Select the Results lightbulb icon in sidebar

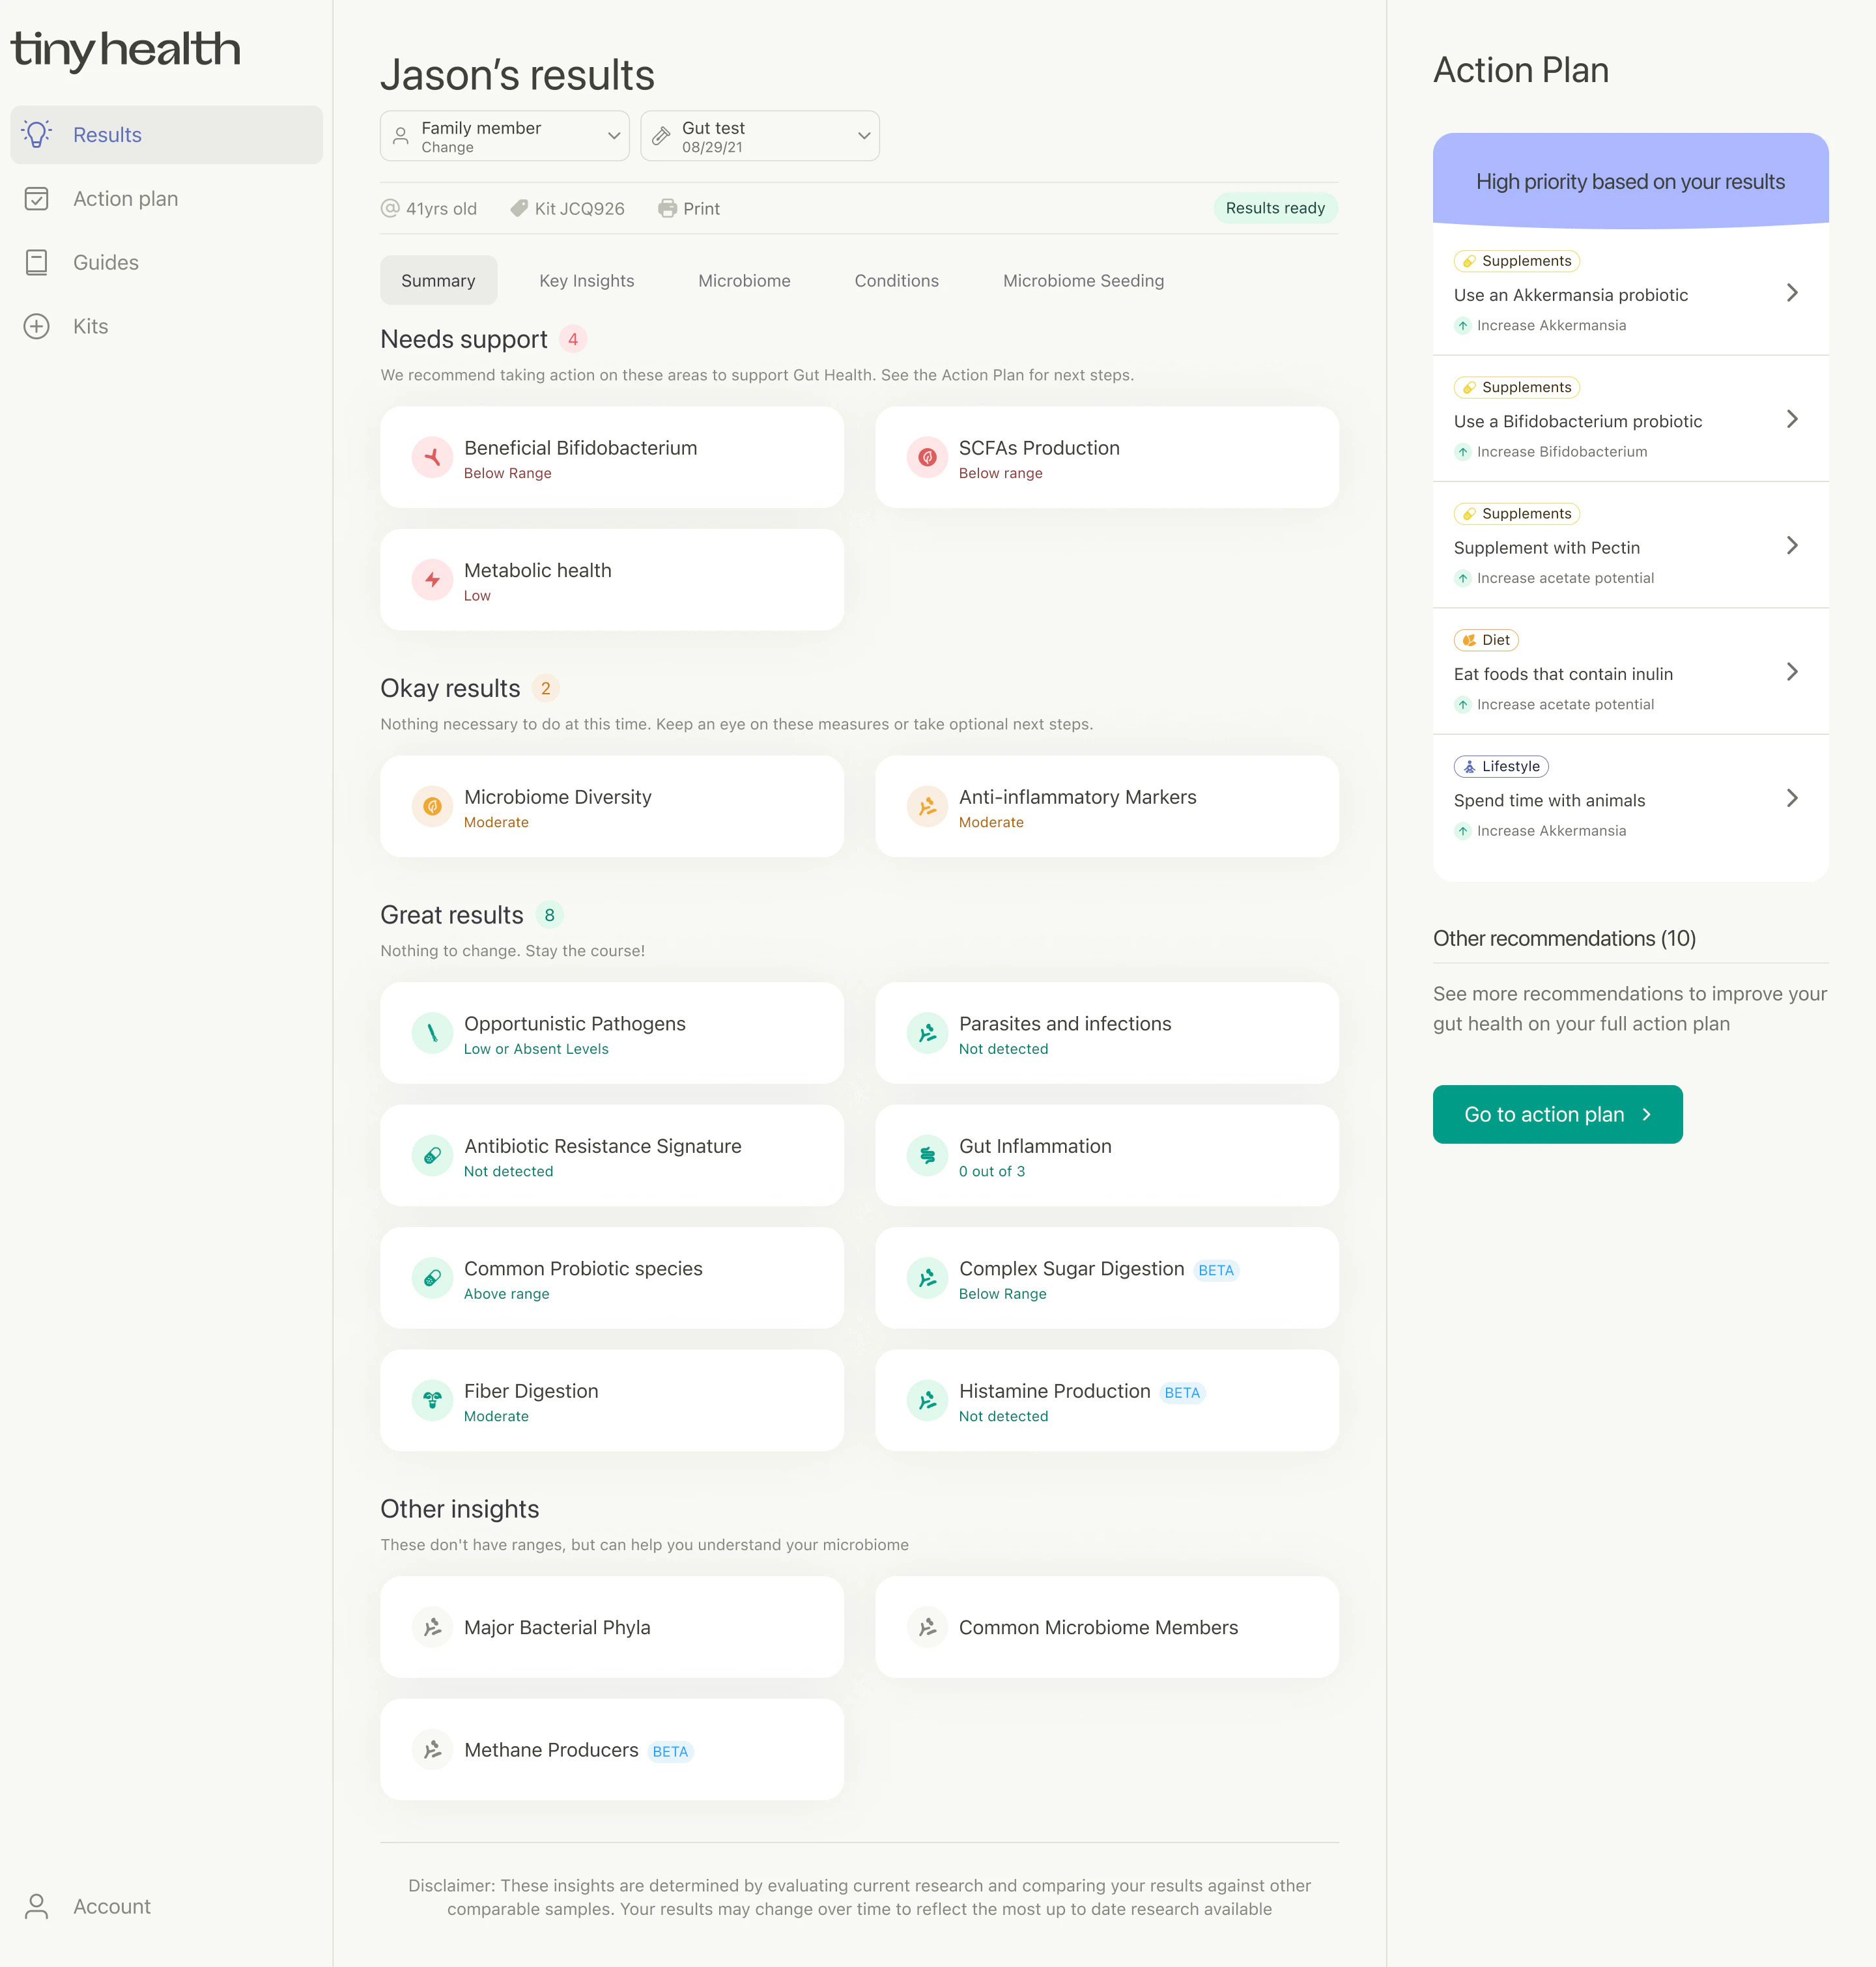(37, 134)
